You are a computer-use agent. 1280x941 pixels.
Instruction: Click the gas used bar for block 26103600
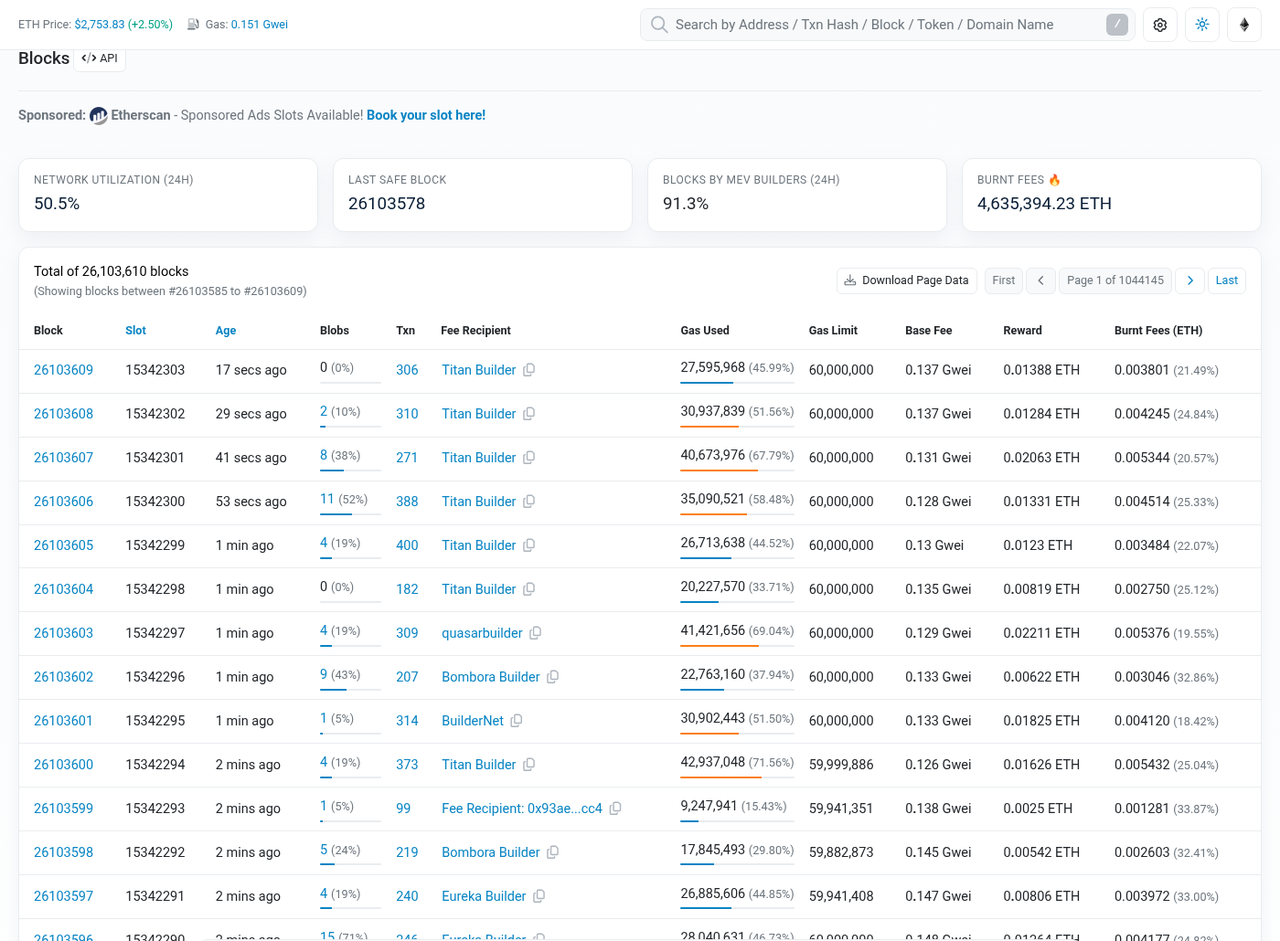(x=737, y=777)
